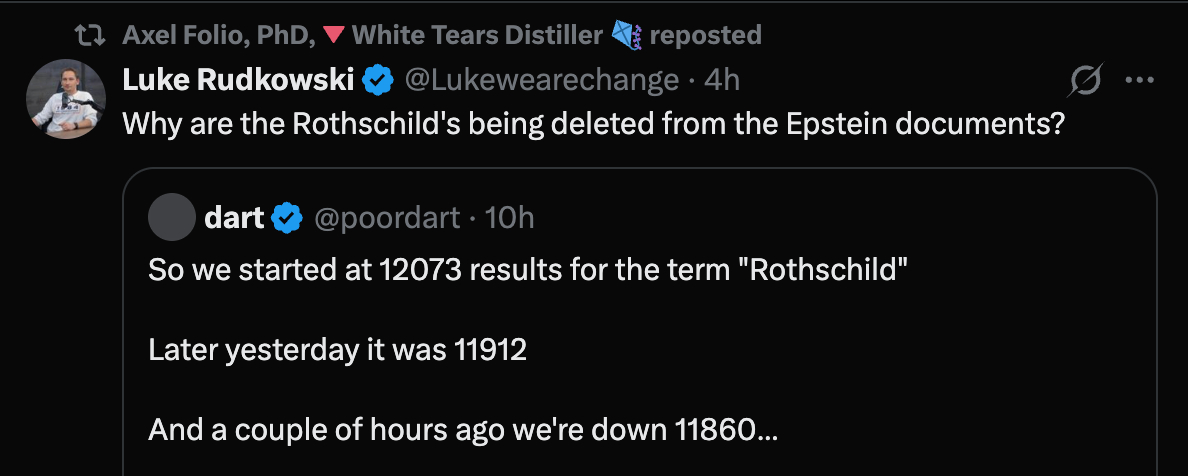Click the word "reposted" in the header
This screenshot has width=1188, height=476.
pyautogui.click(x=705, y=36)
